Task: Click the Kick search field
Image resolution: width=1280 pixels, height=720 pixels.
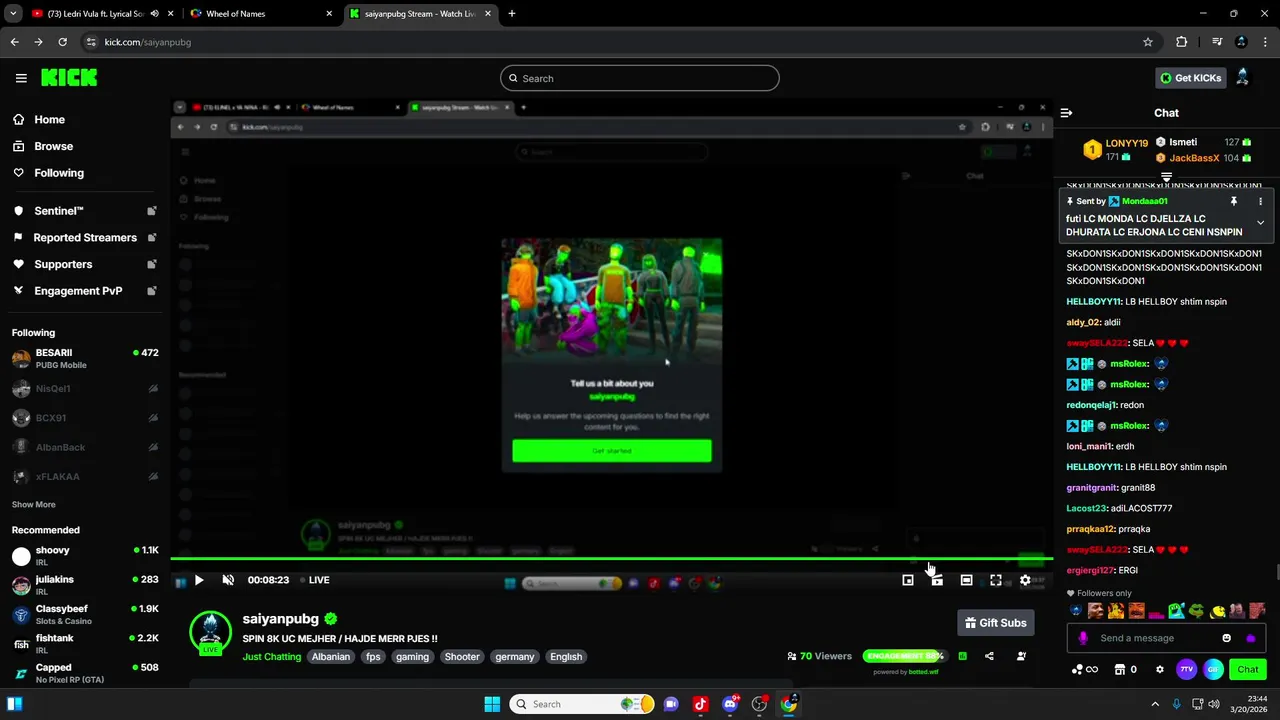Action: coord(640,78)
